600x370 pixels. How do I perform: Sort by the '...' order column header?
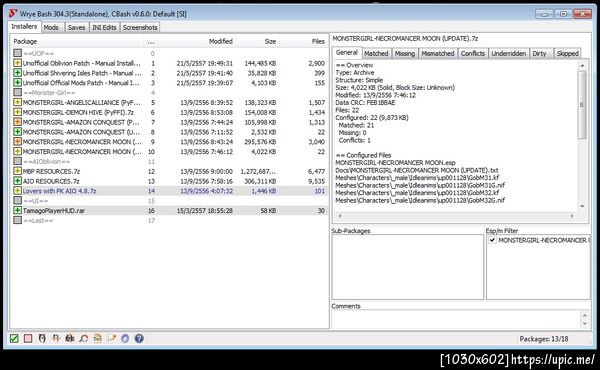[x=151, y=41]
